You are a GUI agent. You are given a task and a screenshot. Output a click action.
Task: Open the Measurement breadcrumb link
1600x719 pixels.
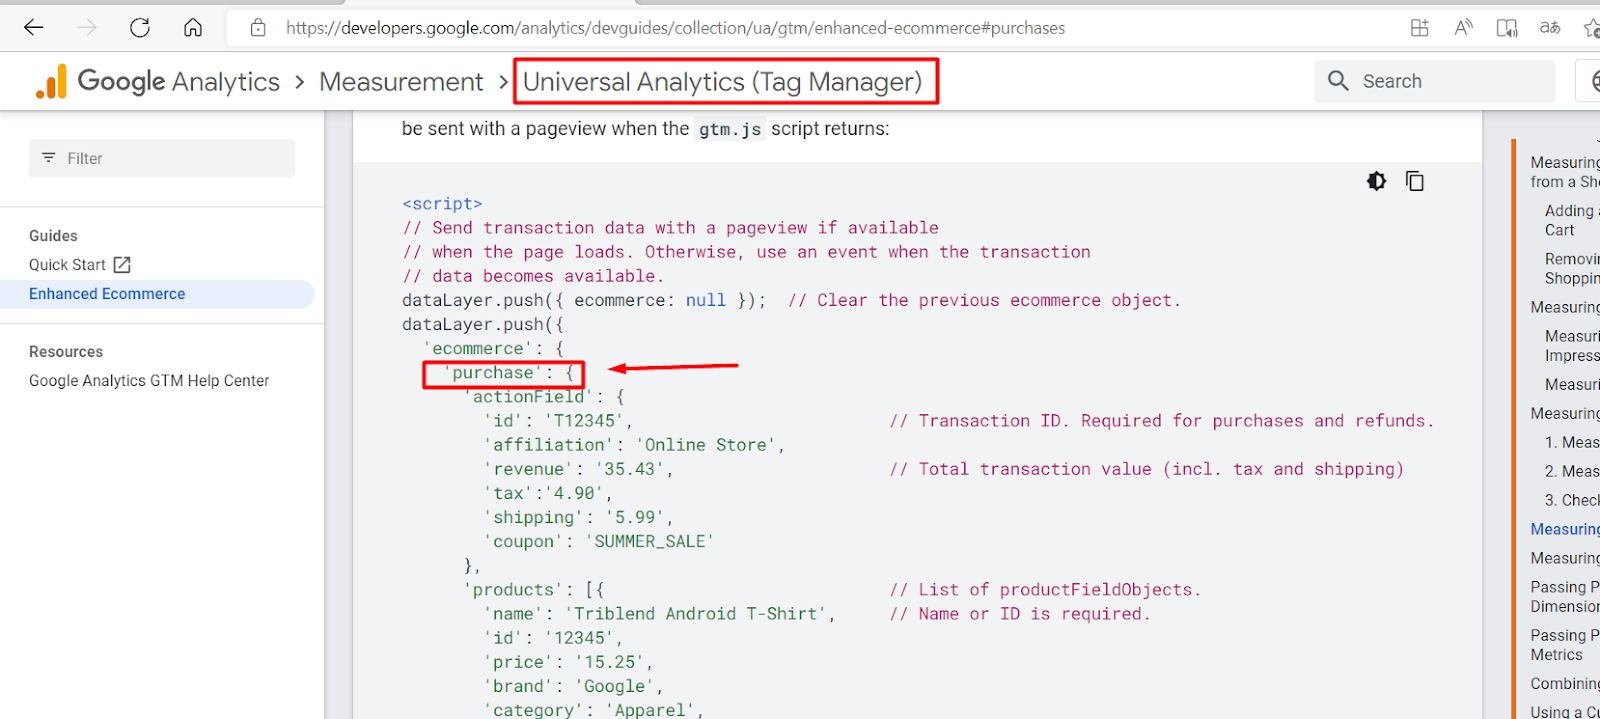point(401,82)
